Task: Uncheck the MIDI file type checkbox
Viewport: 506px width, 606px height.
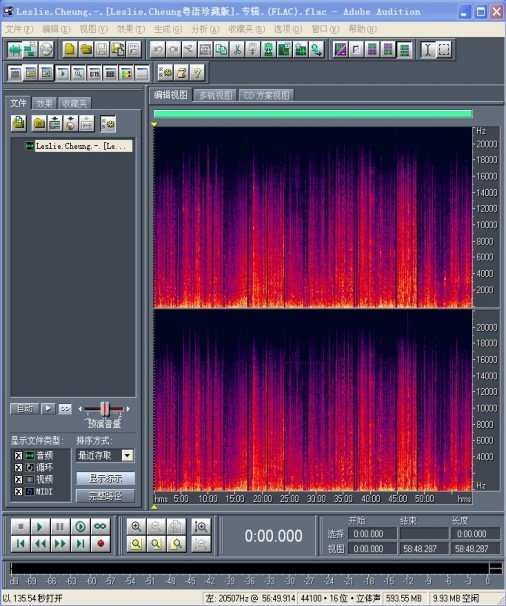Action: point(18,491)
